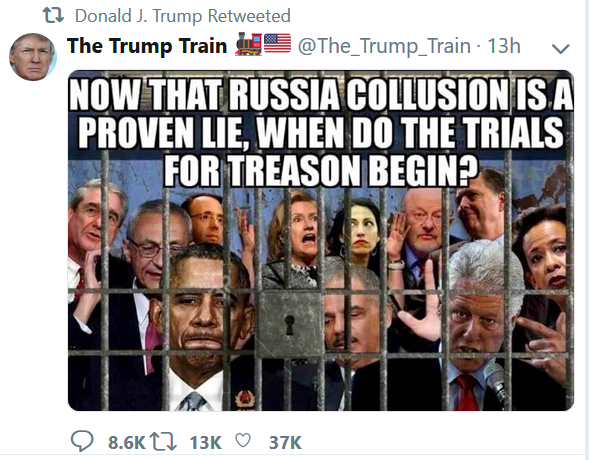The image size is (589, 460).
Task: Open the @The_Trump_Train handle
Action: (384, 46)
